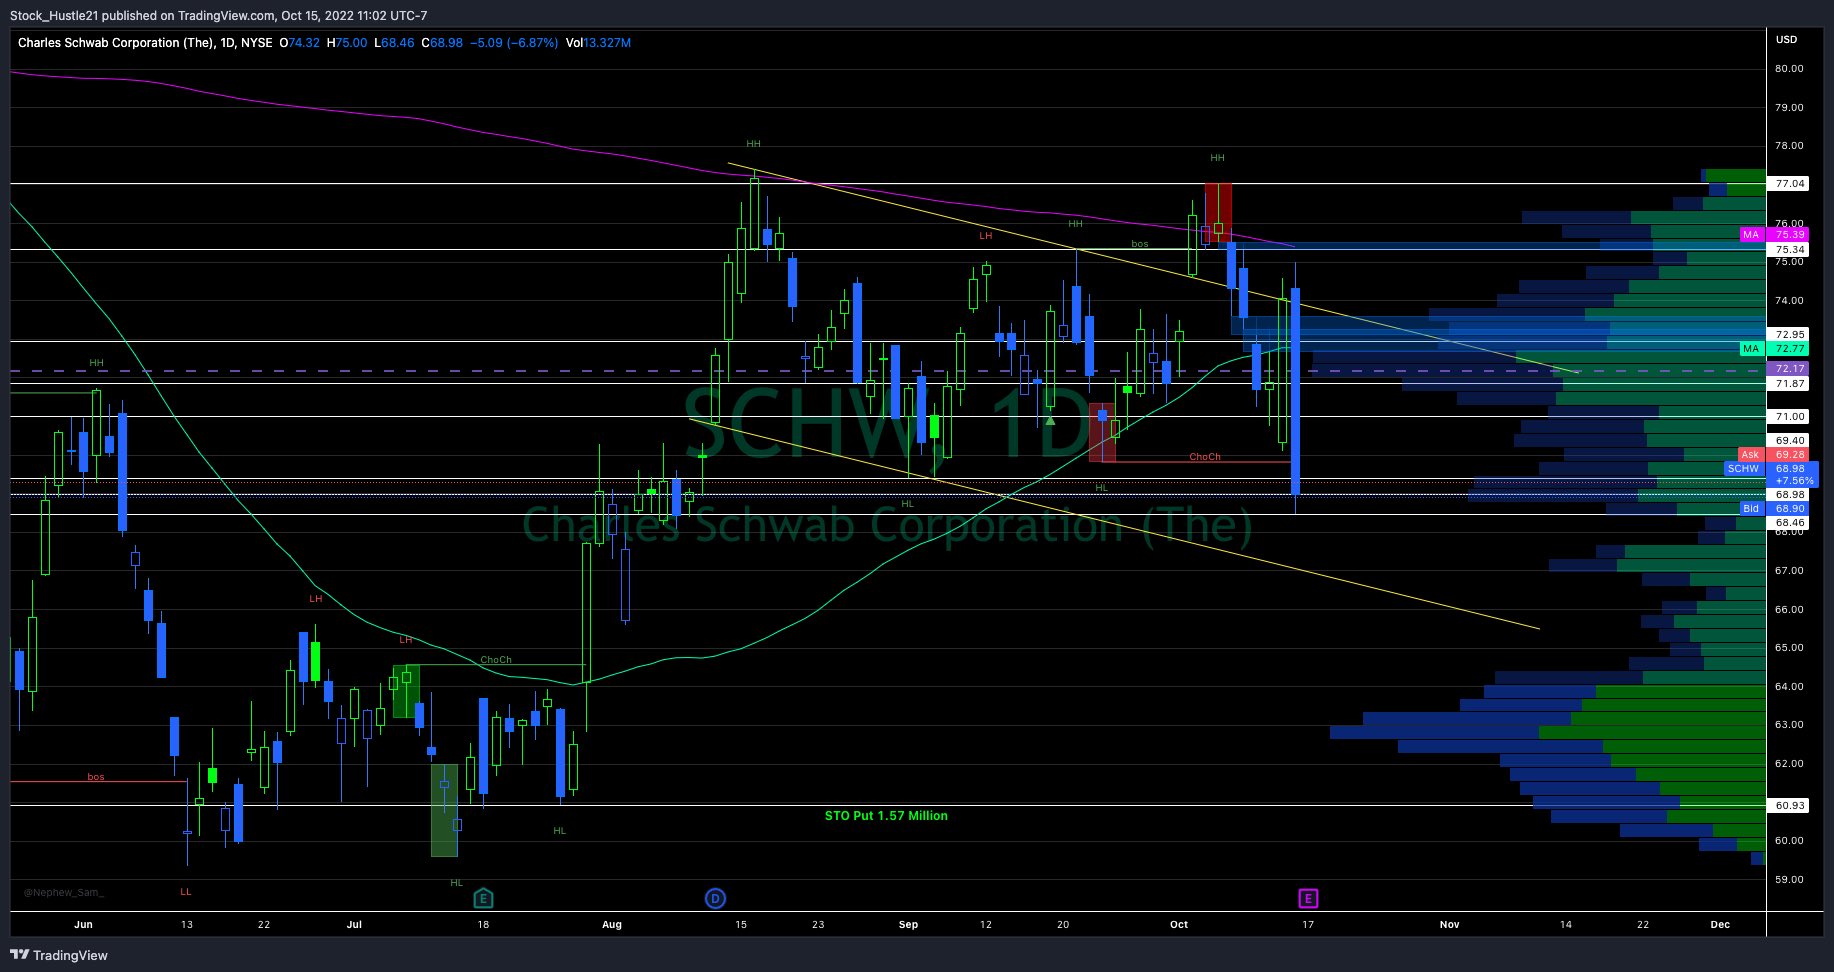Image resolution: width=1834 pixels, height=972 pixels.
Task: Click the Jul label on the time axis
Action: [x=354, y=925]
